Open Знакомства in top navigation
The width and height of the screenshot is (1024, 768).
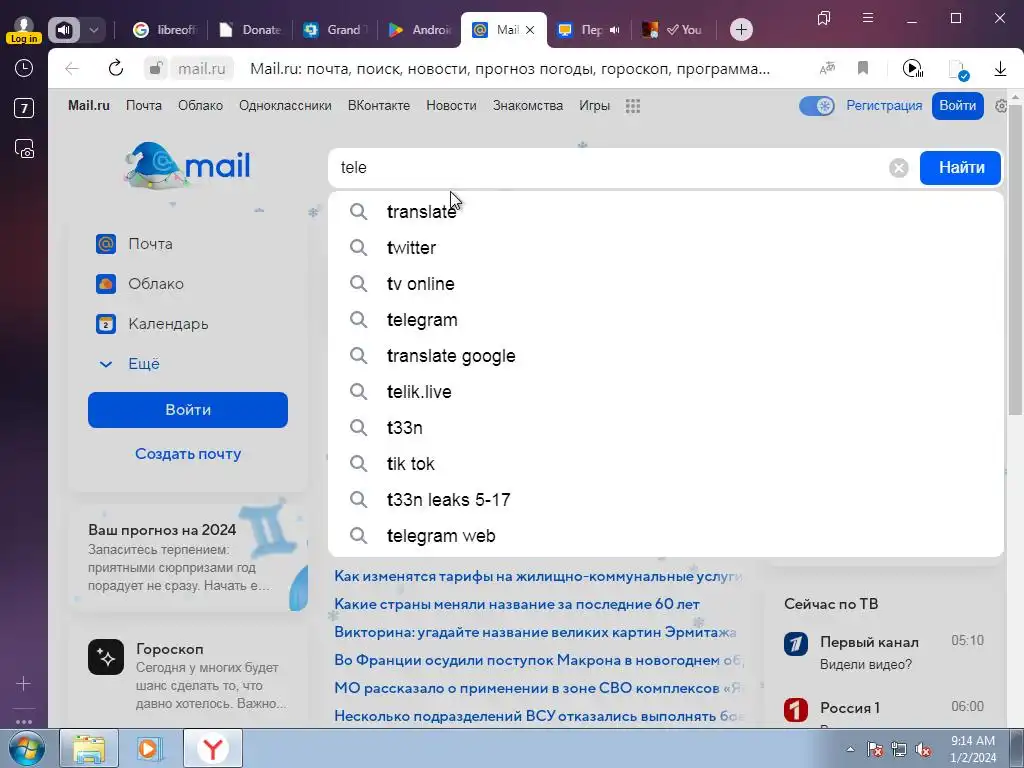528,106
